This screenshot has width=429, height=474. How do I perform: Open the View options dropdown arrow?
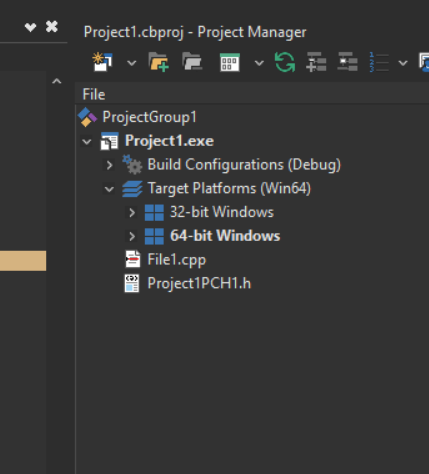tap(259, 63)
